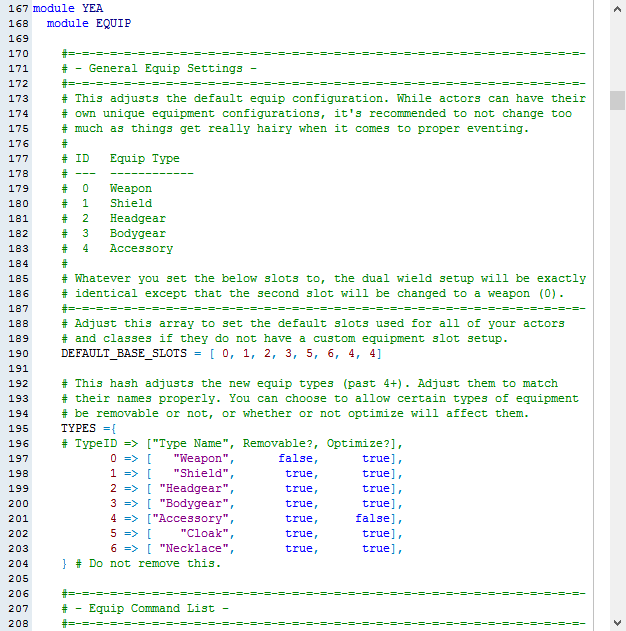Click the DEFAULT_BASE_SLOTS constant name
This screenshot has width=626, height=631.
coord(124,353)
